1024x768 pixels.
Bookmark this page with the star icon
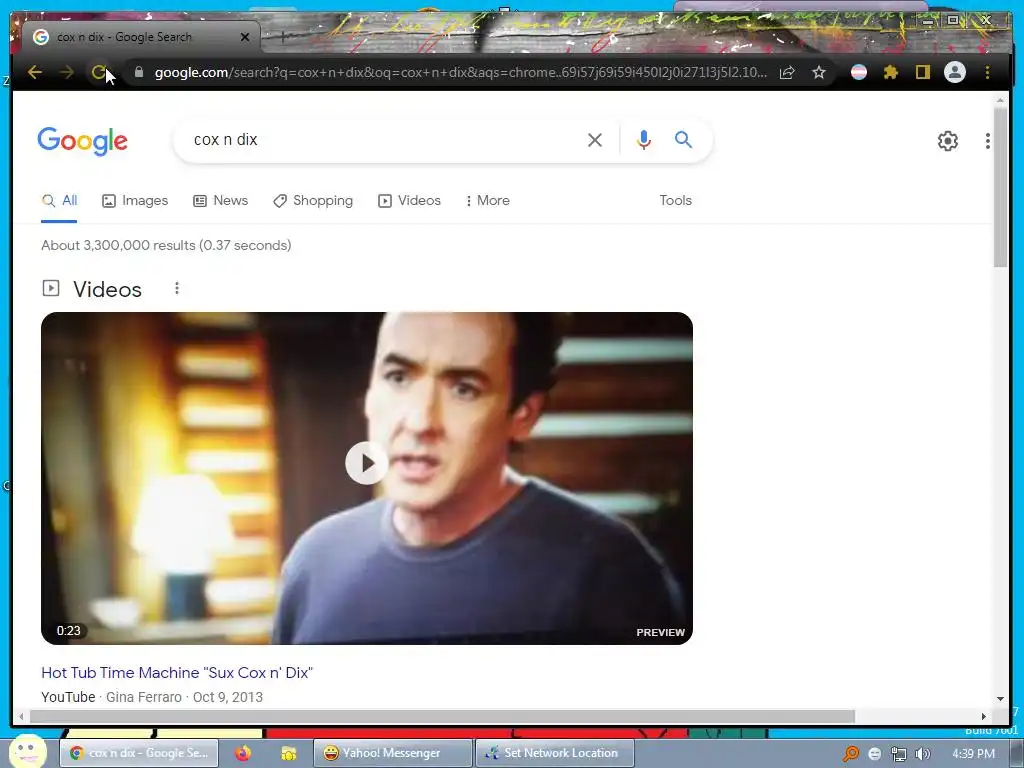pyautogui.click(x=819, y=72)
